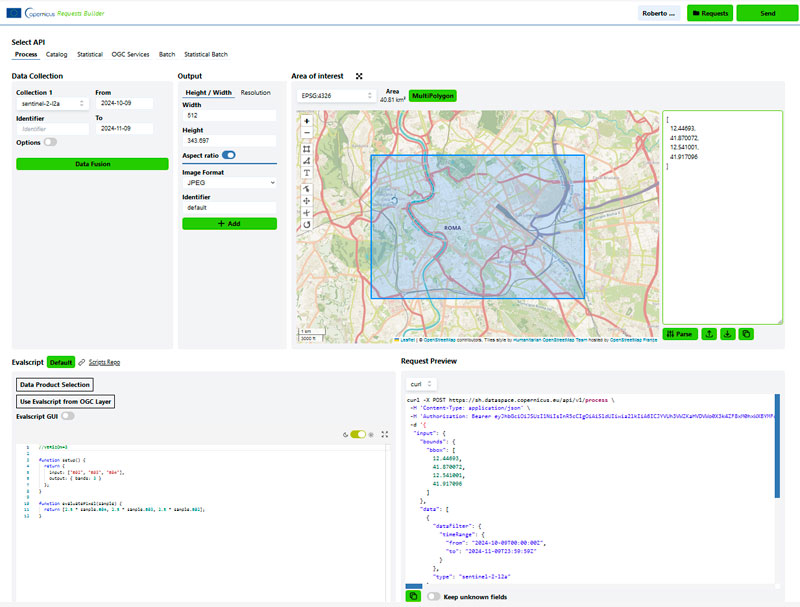
Task: Click the Data Collection Identifier input field
Action: pyautogui.click(x=53, y=129)
